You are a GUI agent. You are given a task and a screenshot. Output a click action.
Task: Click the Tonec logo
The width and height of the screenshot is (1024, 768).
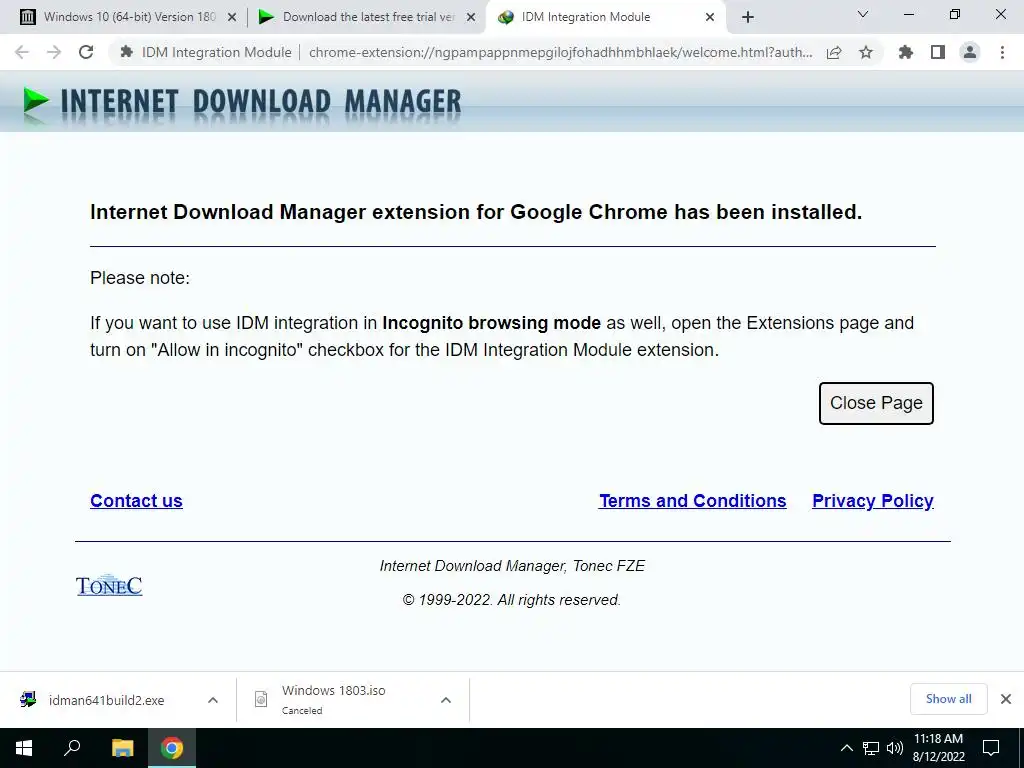click(x=109, y=585)
